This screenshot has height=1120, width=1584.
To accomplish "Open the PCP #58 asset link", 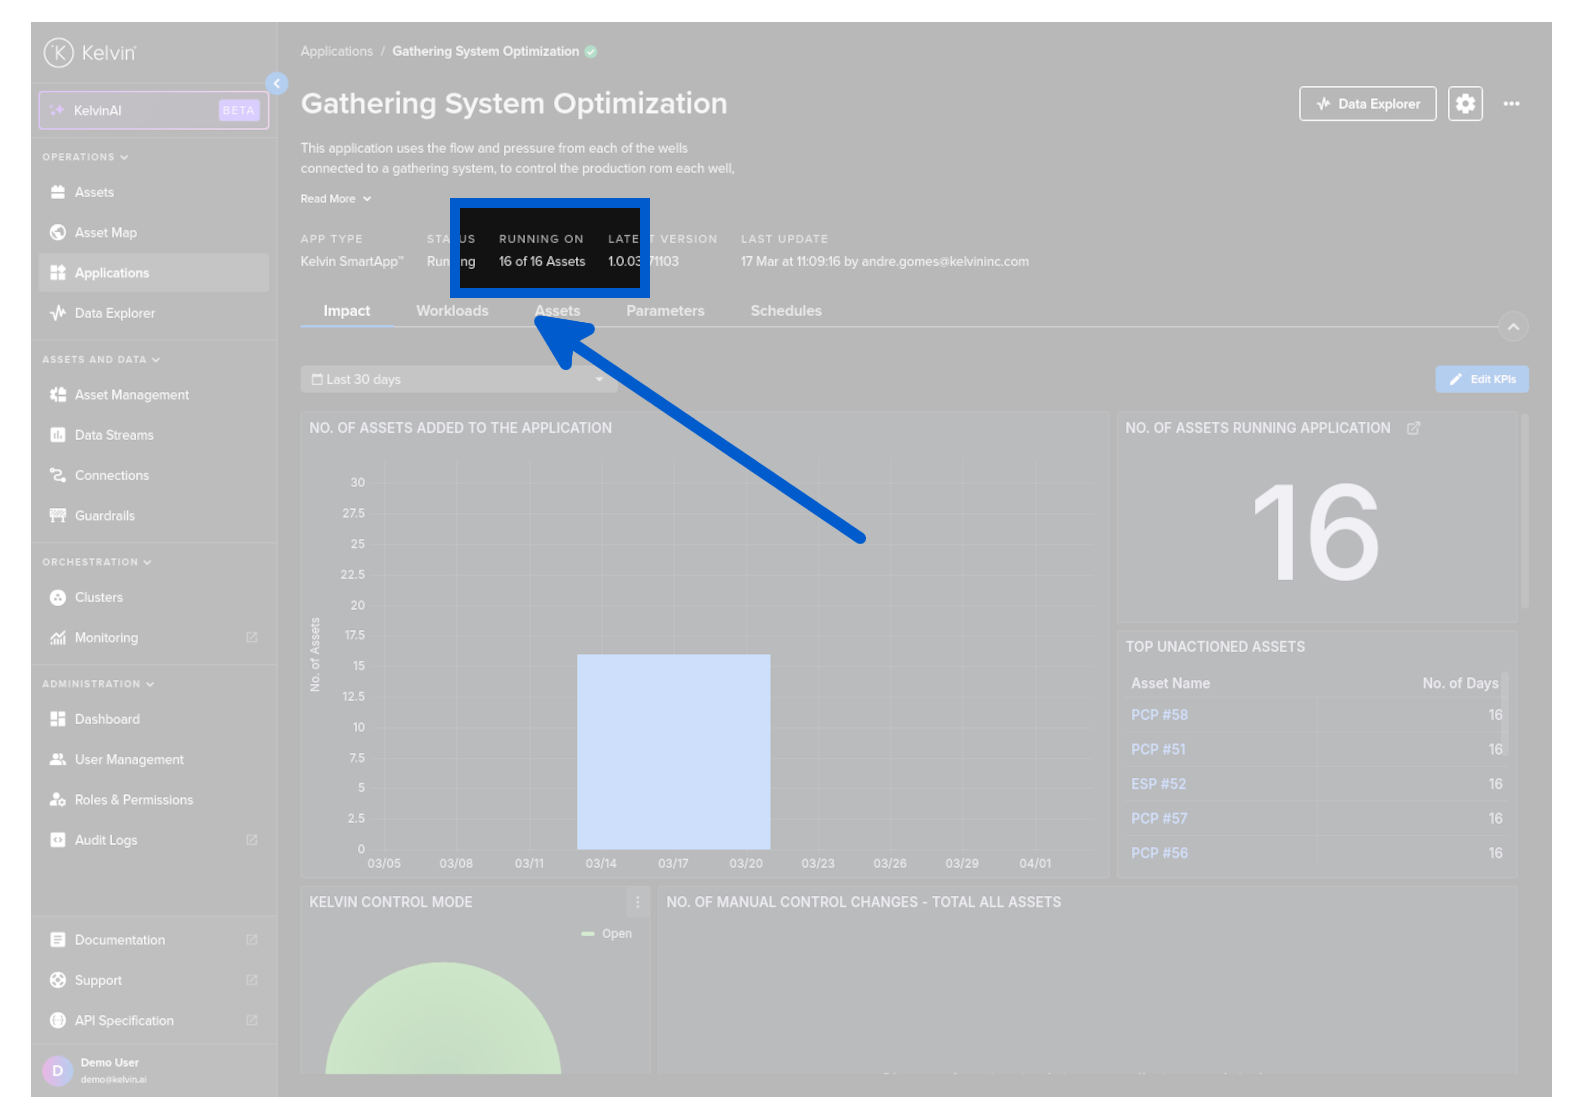I will coord(1159,715).
